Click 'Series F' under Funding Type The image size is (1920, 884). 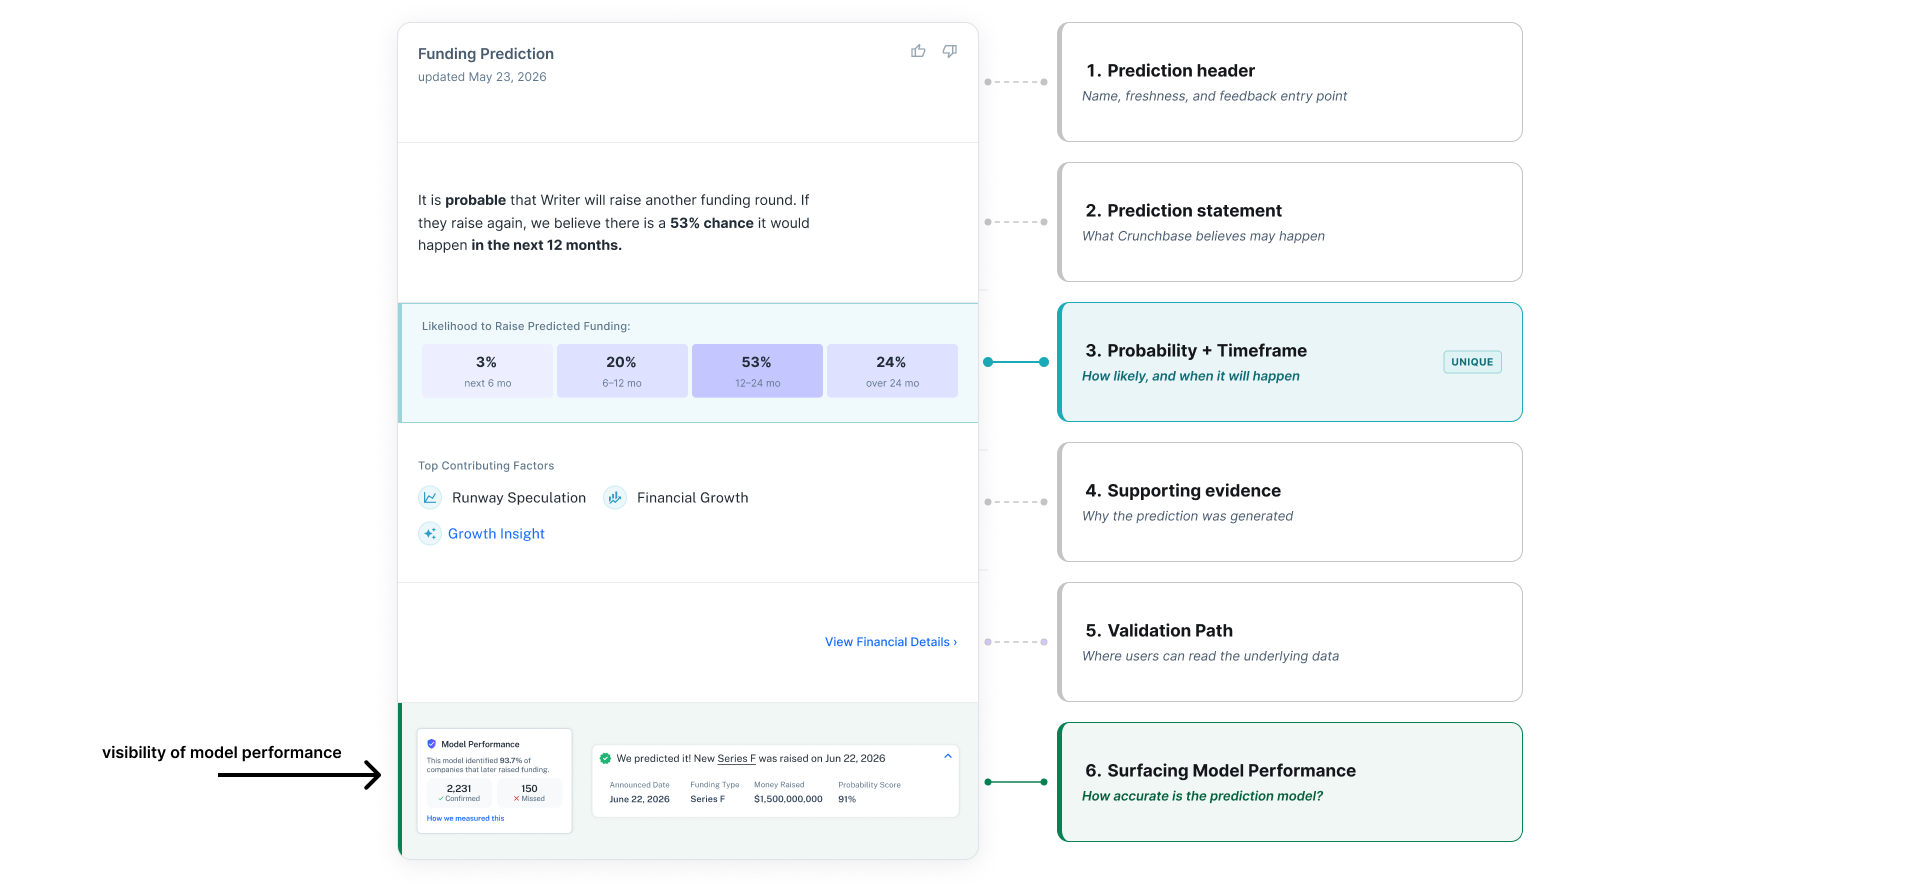click(708, 799)
